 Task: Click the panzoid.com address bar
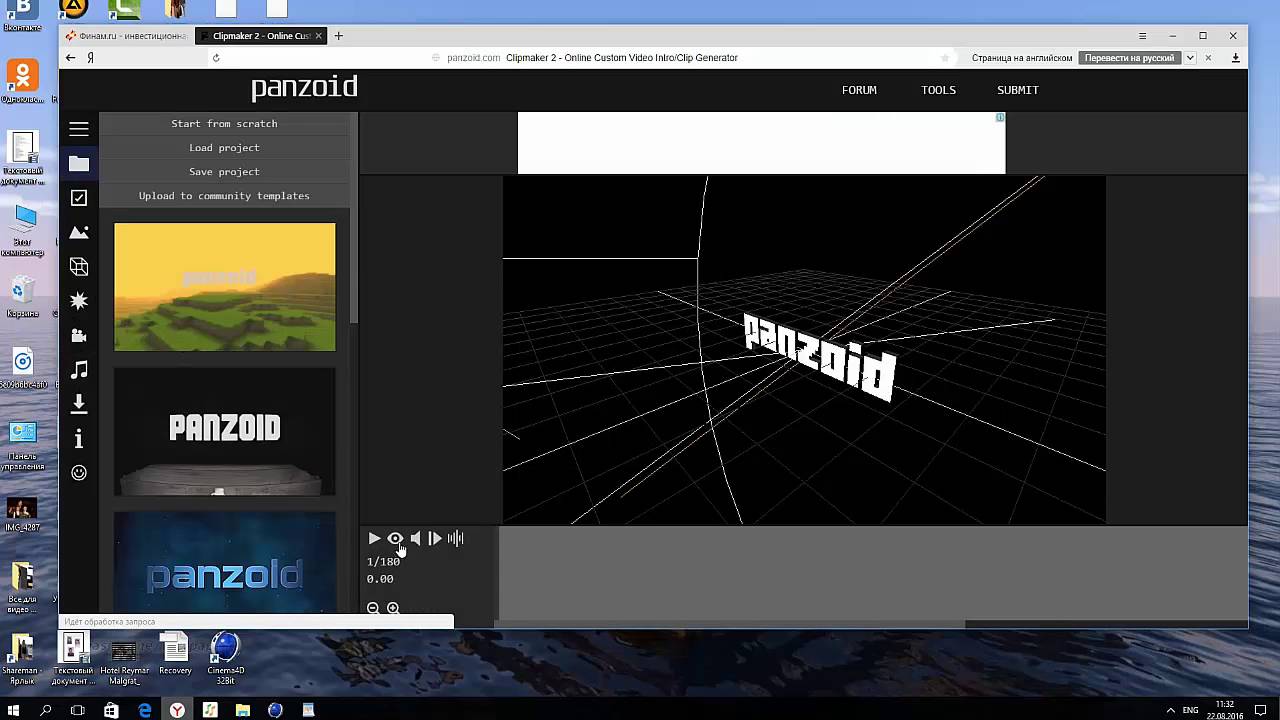pyautogui.click(x=592, y=58)
